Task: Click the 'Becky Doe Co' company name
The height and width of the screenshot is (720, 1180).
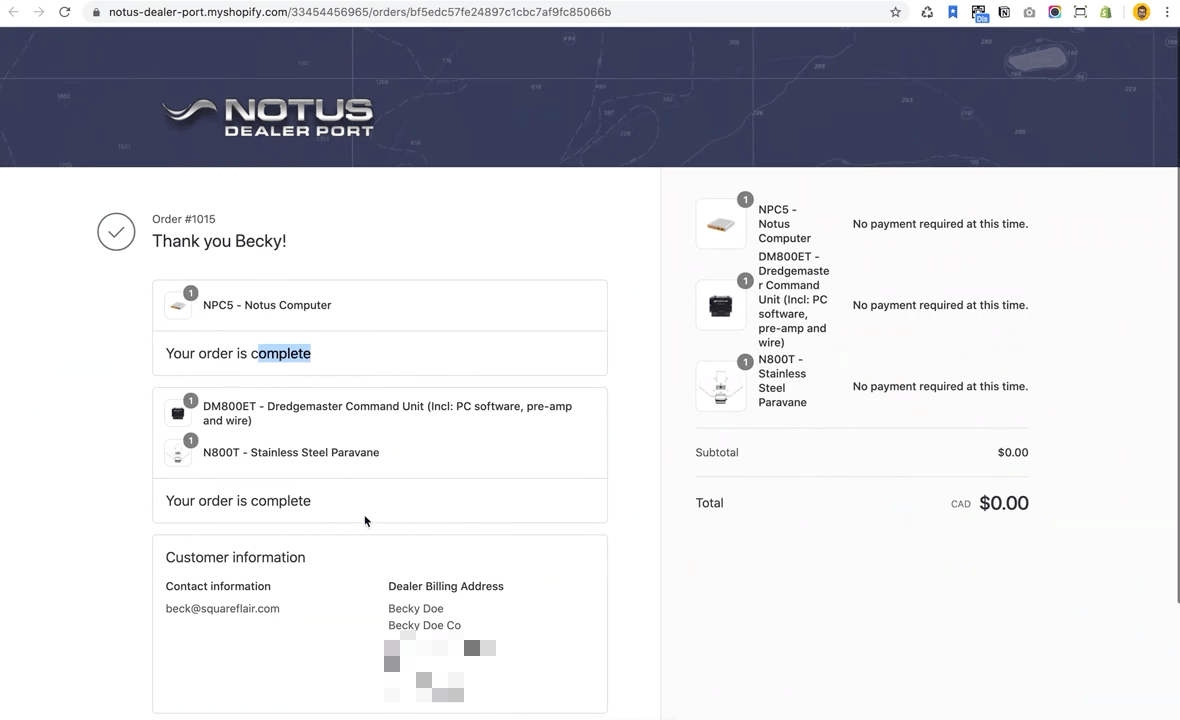Action: coord(424,625)
